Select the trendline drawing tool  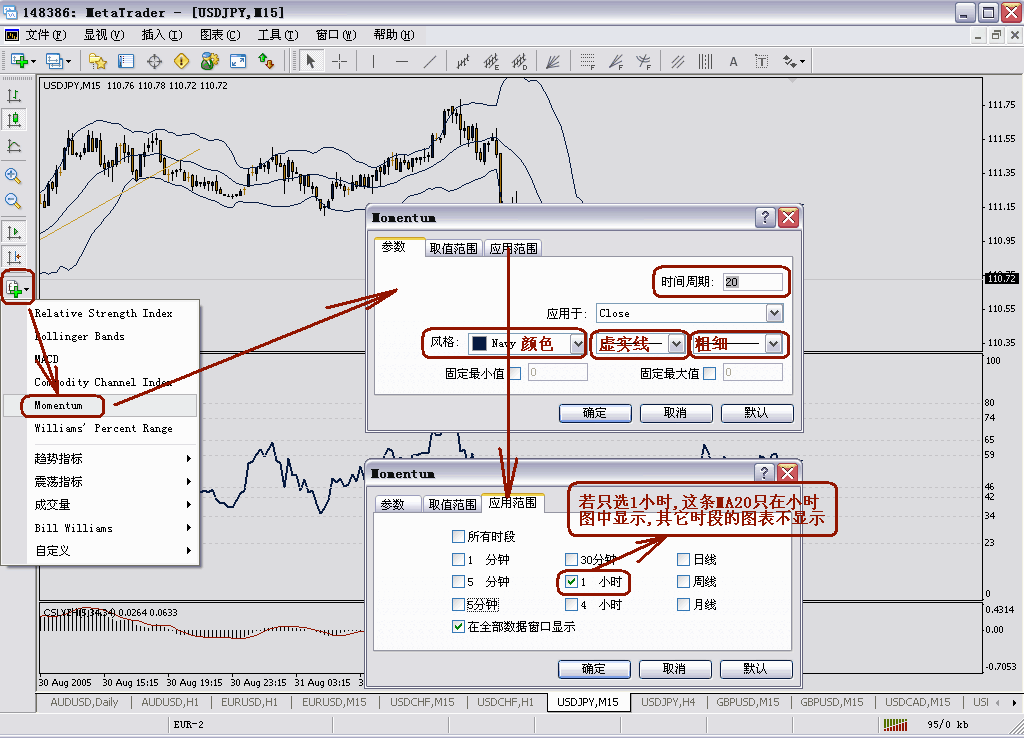tap(430, 61)
